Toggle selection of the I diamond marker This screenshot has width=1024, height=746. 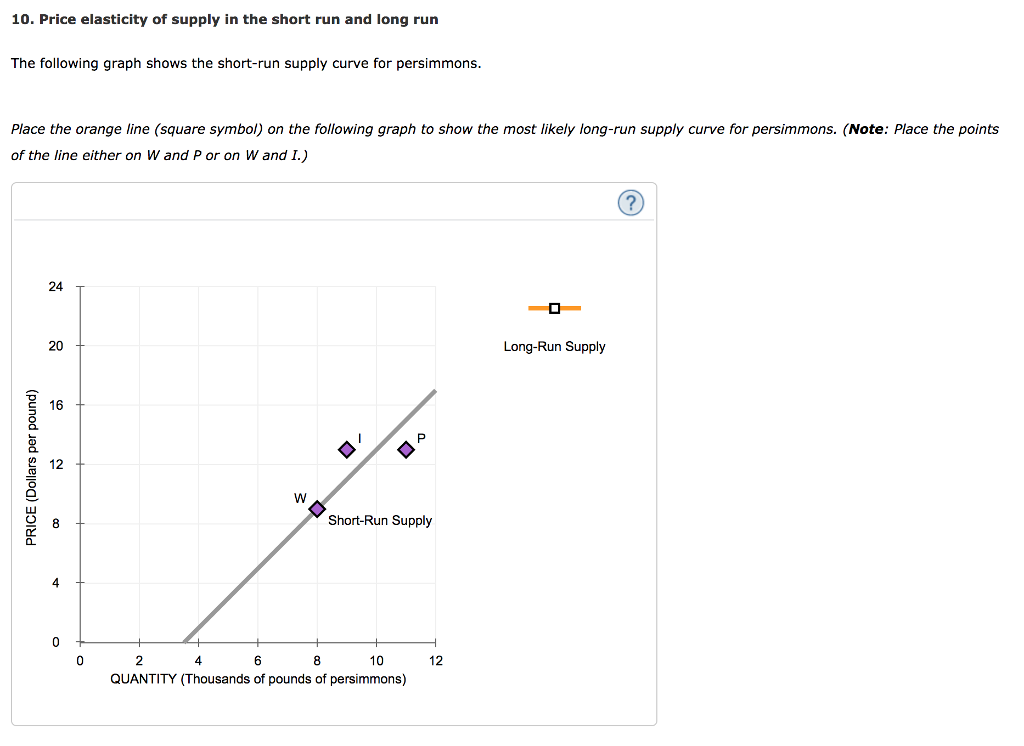(x=346, y=449)
